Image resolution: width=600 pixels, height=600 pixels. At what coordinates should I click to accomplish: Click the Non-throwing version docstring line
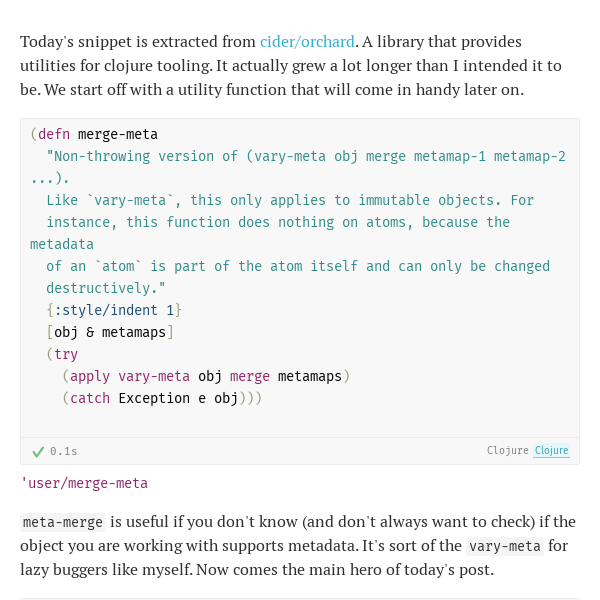[x=306, y=157]
